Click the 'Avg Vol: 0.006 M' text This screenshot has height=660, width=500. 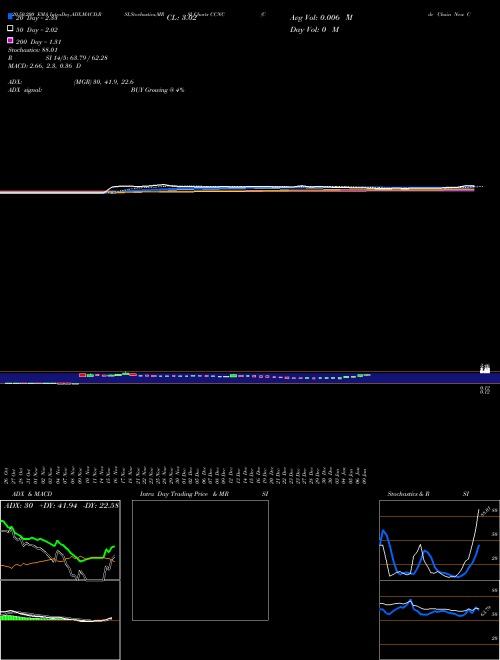point(321,18)
